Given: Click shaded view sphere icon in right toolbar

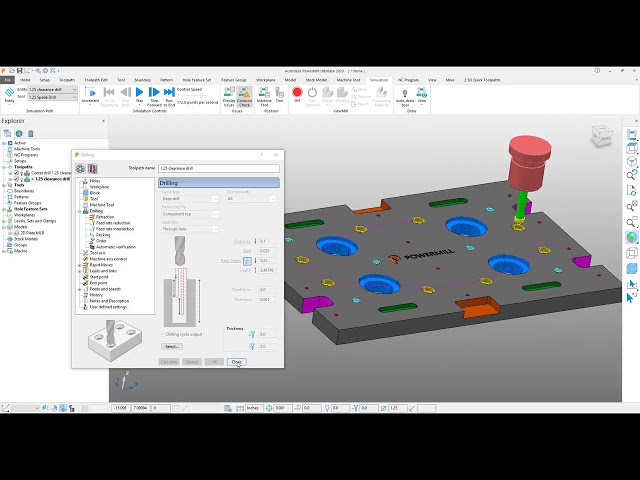Looking at the screenshot, I should 631,237.
